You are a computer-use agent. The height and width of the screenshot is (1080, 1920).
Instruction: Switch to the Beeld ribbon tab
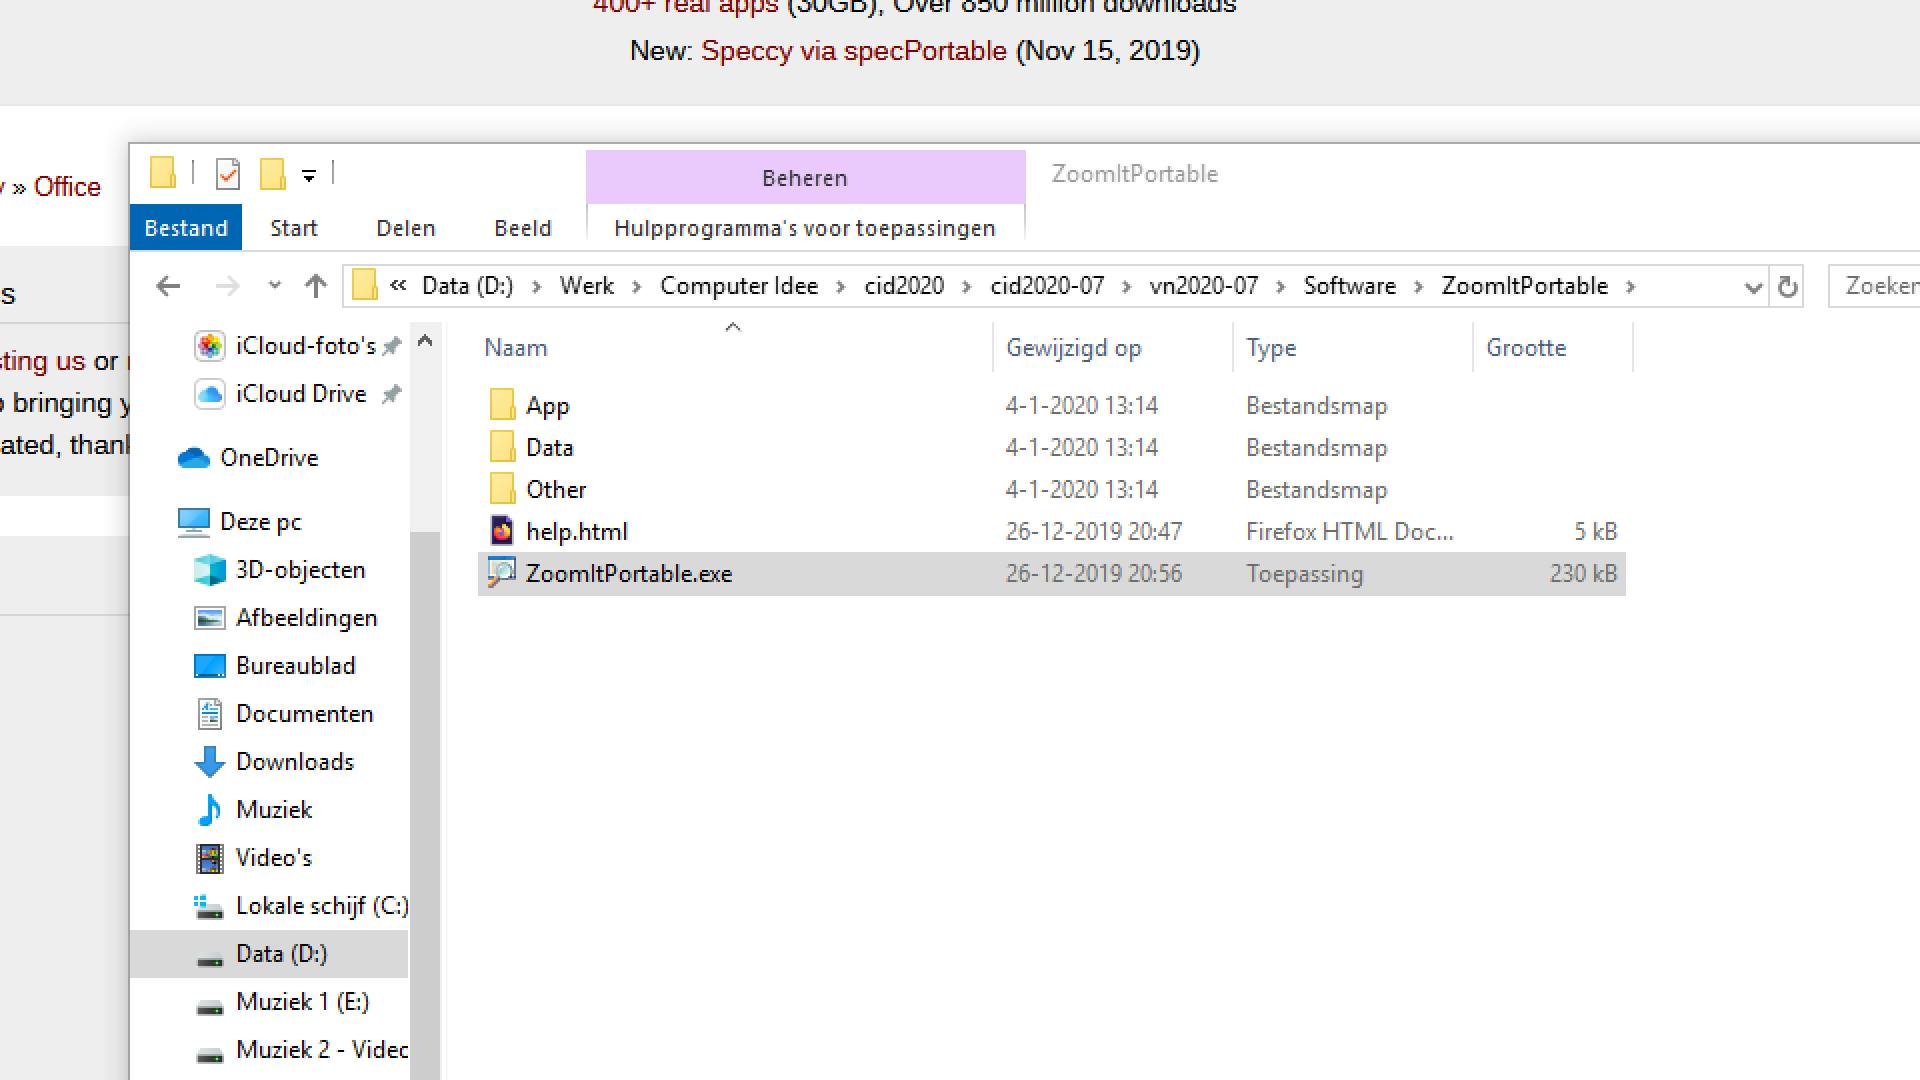click(522, 228)
